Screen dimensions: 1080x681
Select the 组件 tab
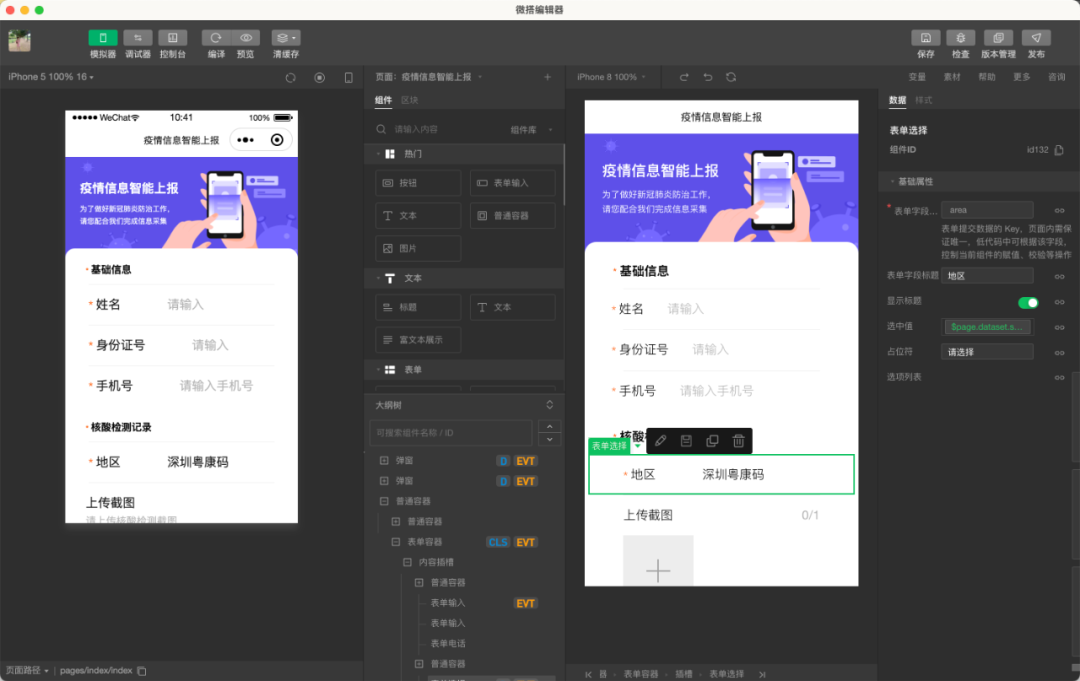coord(383,101)
